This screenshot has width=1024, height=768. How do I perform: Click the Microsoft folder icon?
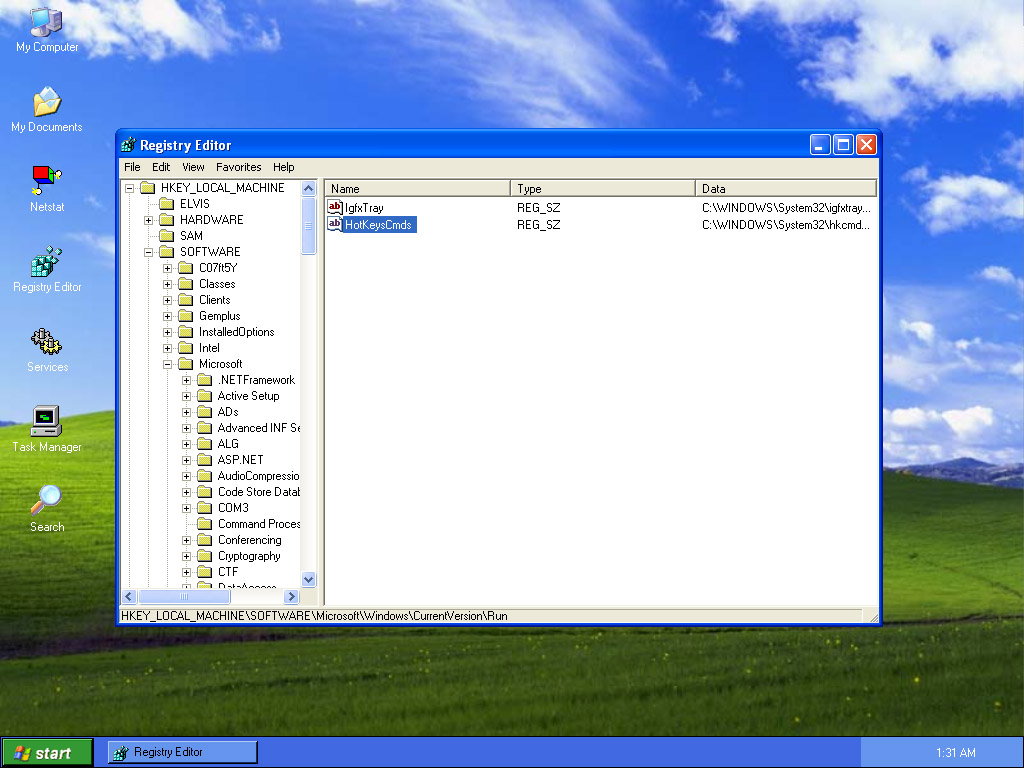click(x=185, y=364)
